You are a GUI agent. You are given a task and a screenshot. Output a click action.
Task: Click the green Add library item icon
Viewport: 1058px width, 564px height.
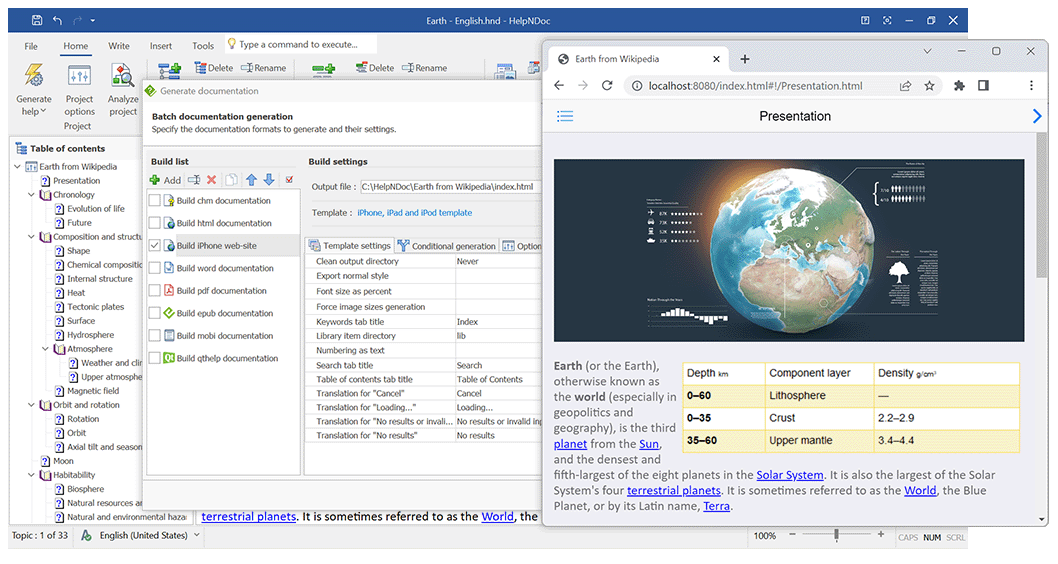323,69
